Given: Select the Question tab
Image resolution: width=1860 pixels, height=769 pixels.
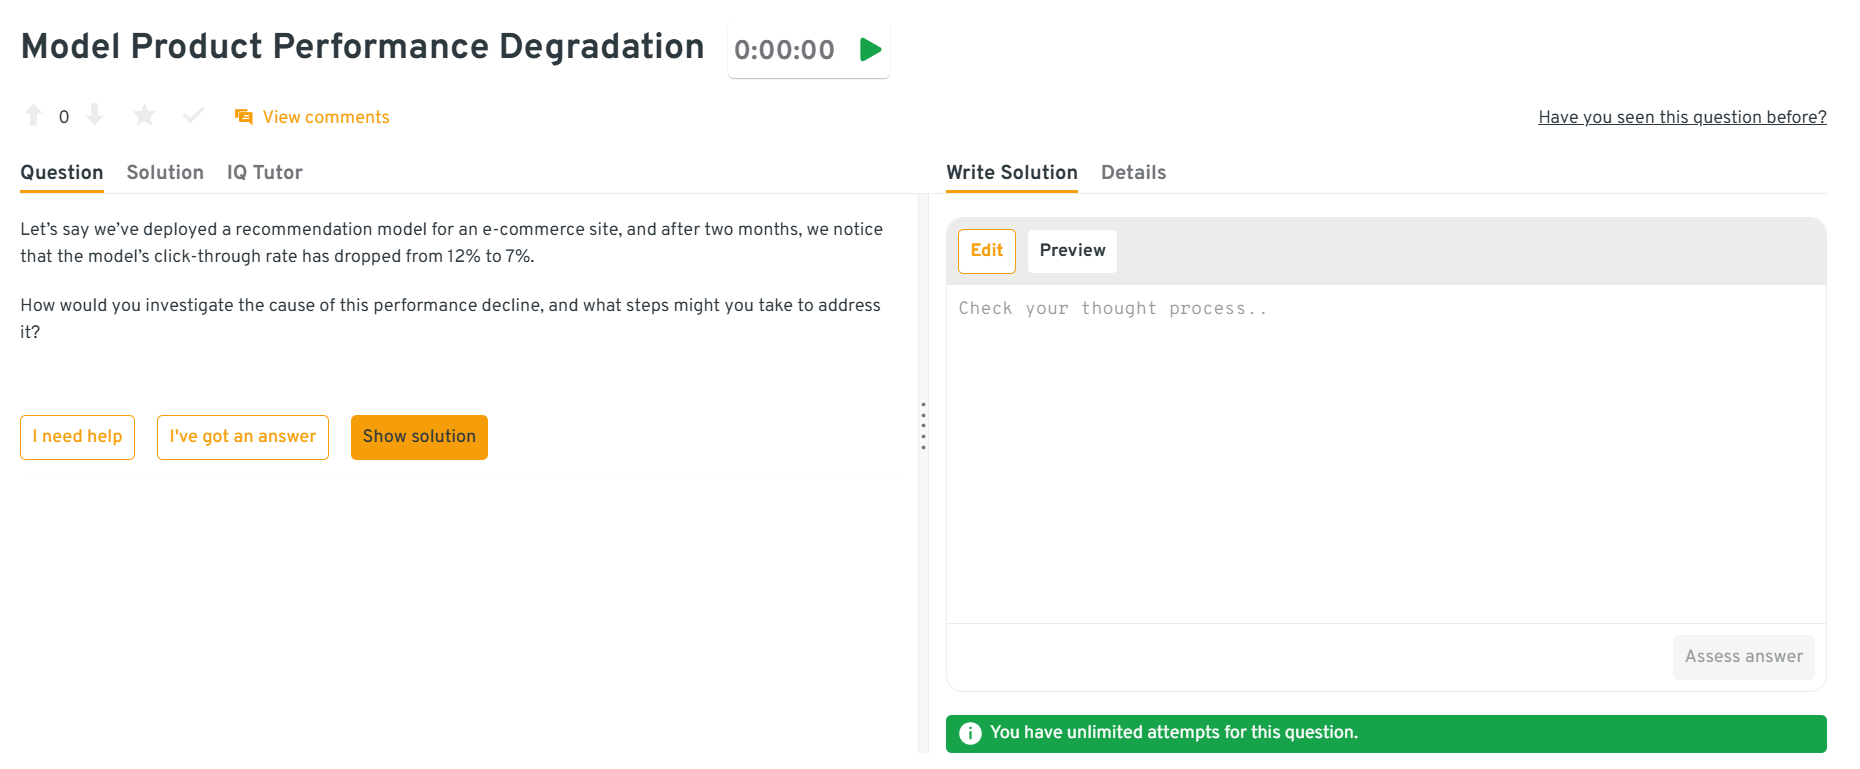Looking at the screenshot, I should tap(62, 172).
